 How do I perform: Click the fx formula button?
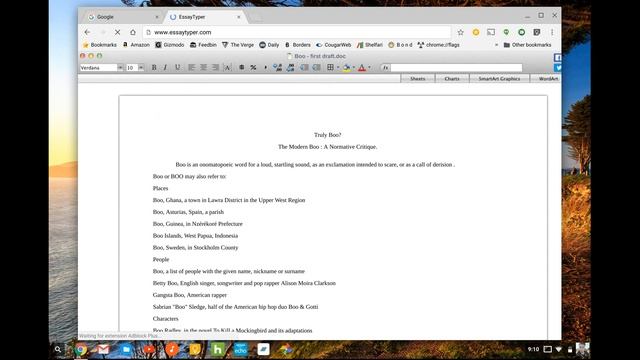tap(385, 67)
